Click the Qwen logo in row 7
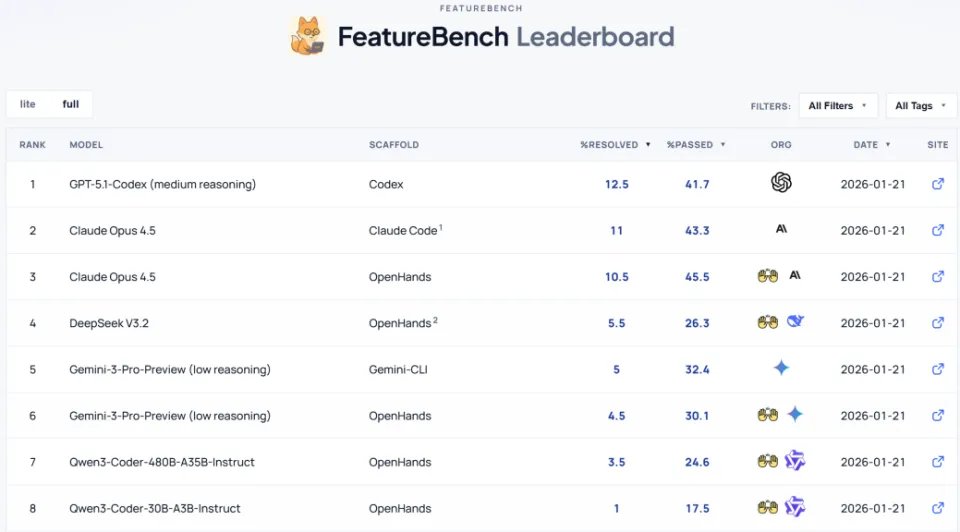 795,461
